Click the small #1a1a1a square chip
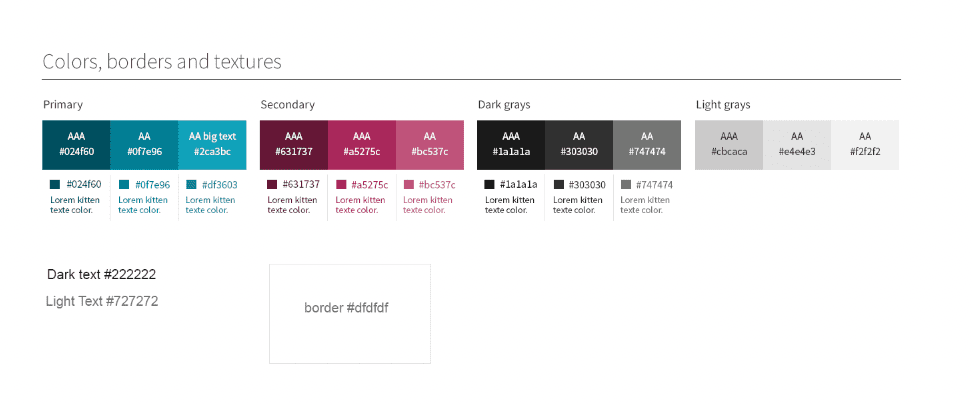This screenshot has height=404, width=972. [x=490, y=185]
